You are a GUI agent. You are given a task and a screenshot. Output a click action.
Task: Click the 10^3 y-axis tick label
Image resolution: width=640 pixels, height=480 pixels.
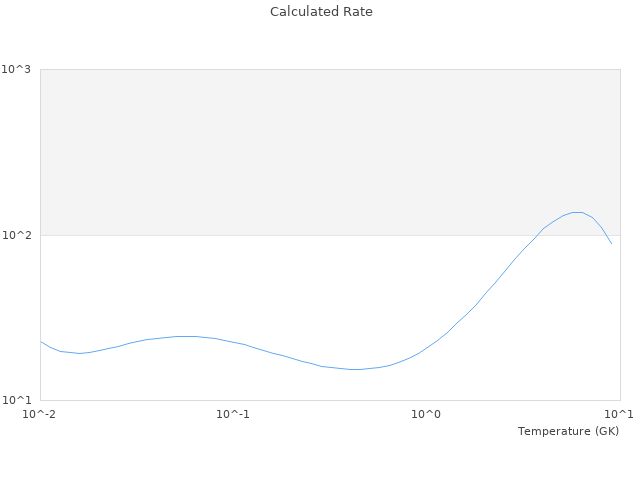[x=17, y=69]
